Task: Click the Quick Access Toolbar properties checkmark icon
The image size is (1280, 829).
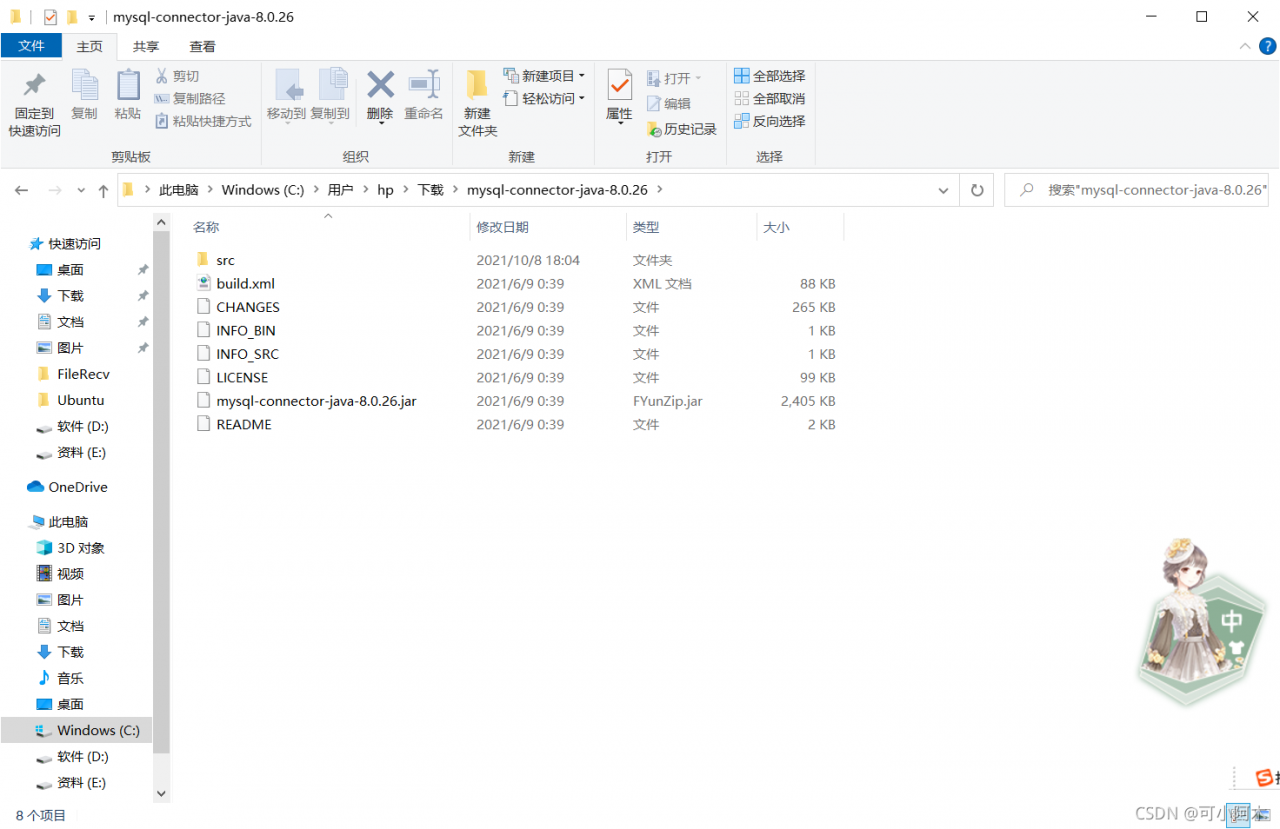Action: (50, 17)
